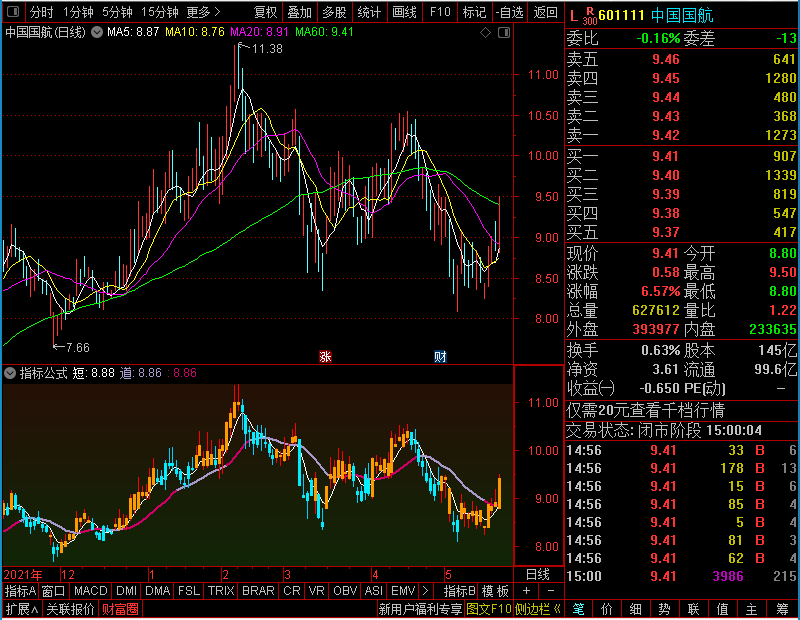Image resolution: width=800 pixels, height=620 pixels.
Task: Select the 筹 chip distribution tab
Action: point(783,609)
